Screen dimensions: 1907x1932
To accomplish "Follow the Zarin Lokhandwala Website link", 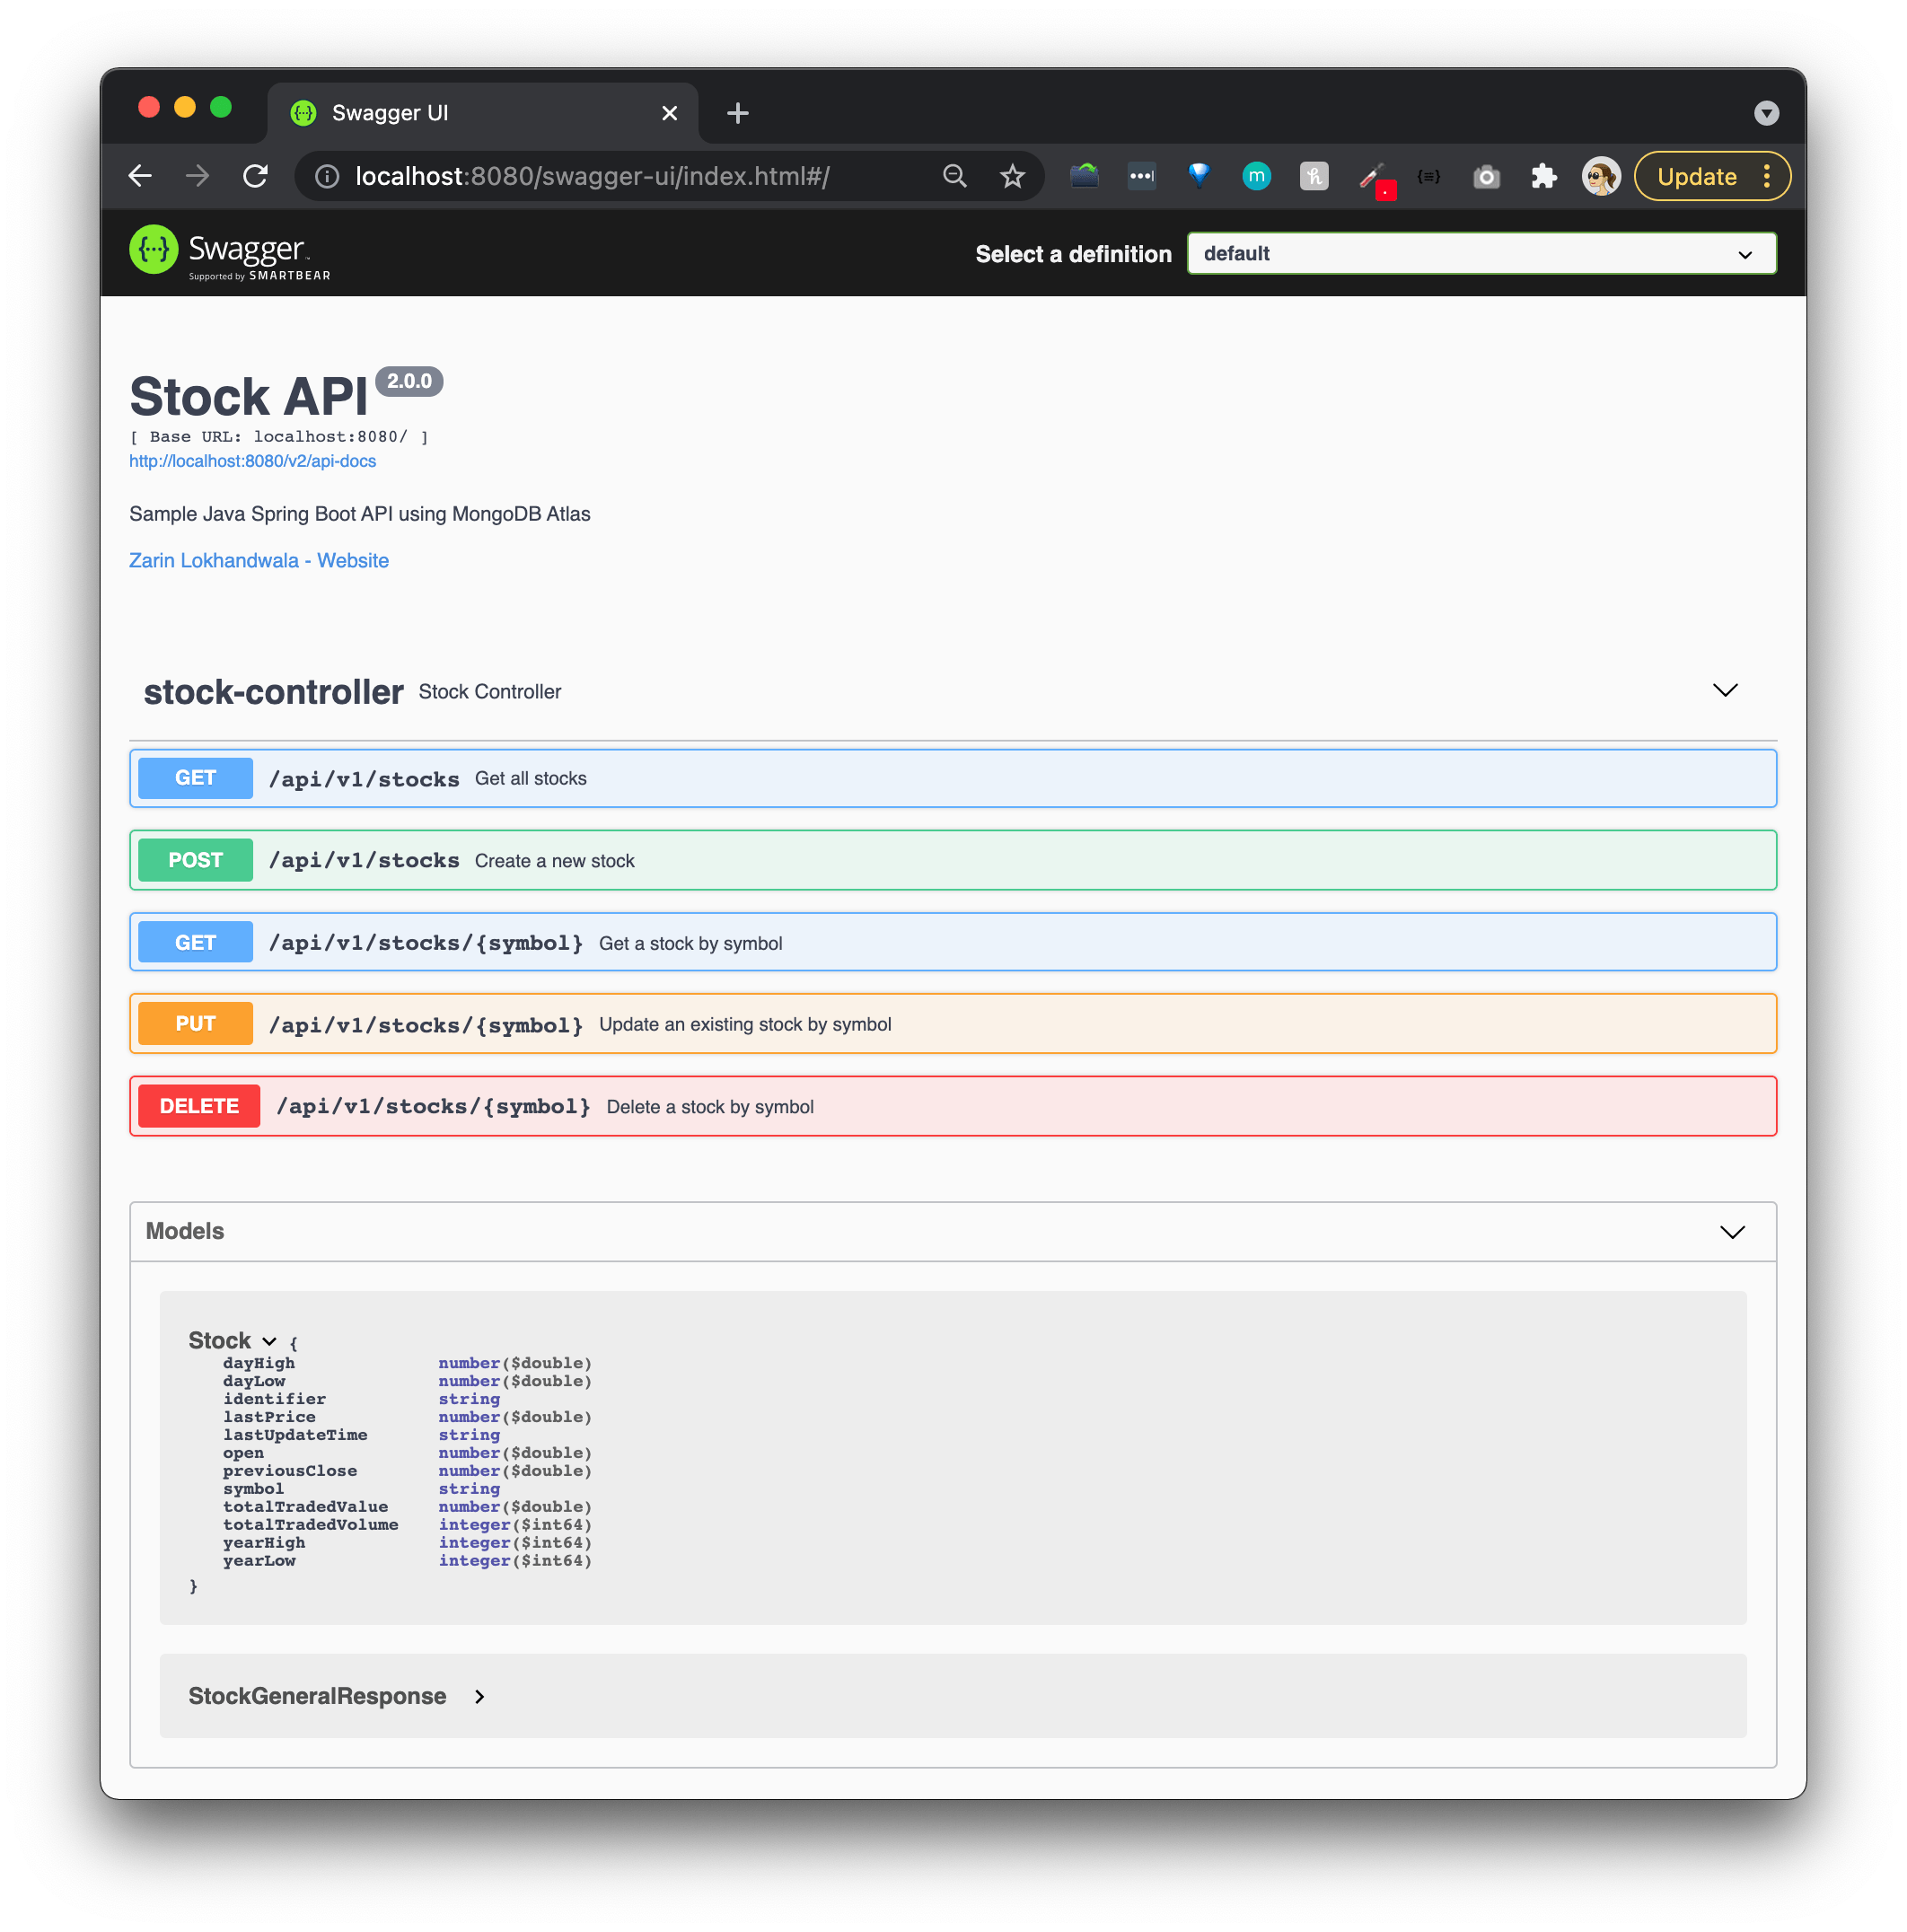I will [258, 560].
